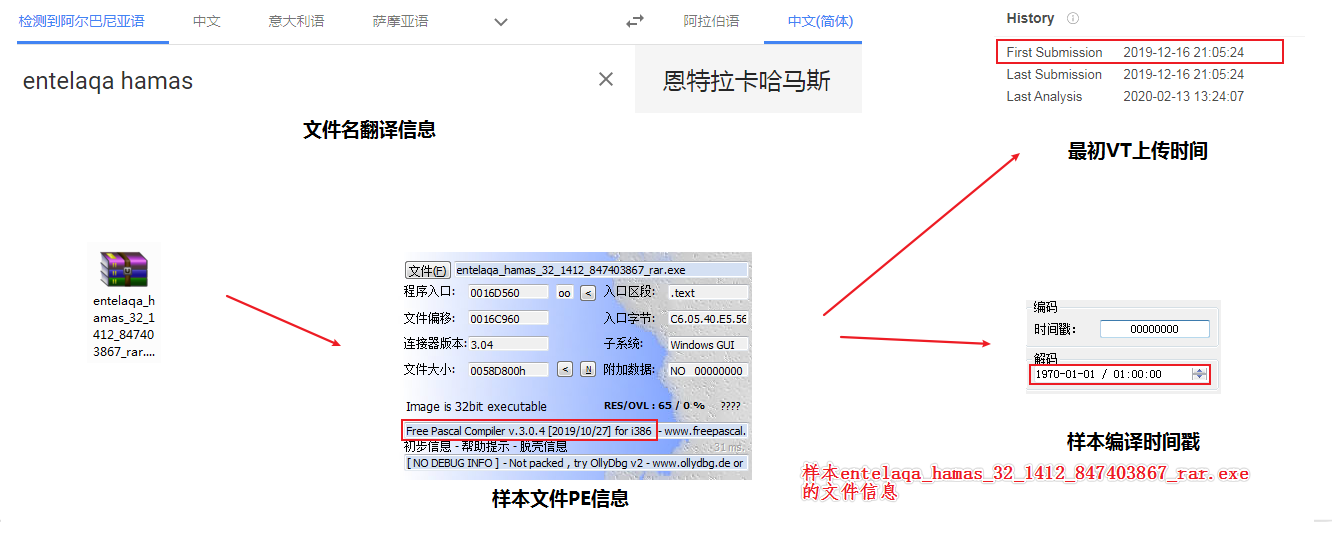Select 萨摩亚语 source language tab

pos(400,21)
